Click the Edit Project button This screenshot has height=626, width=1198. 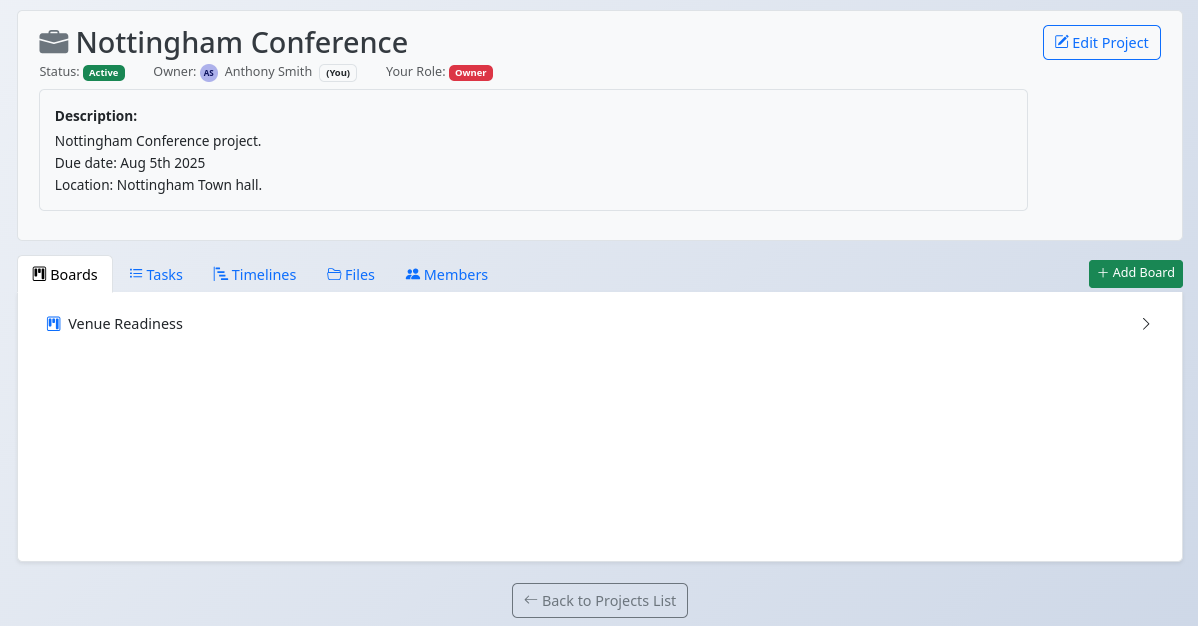(1102, 43)
